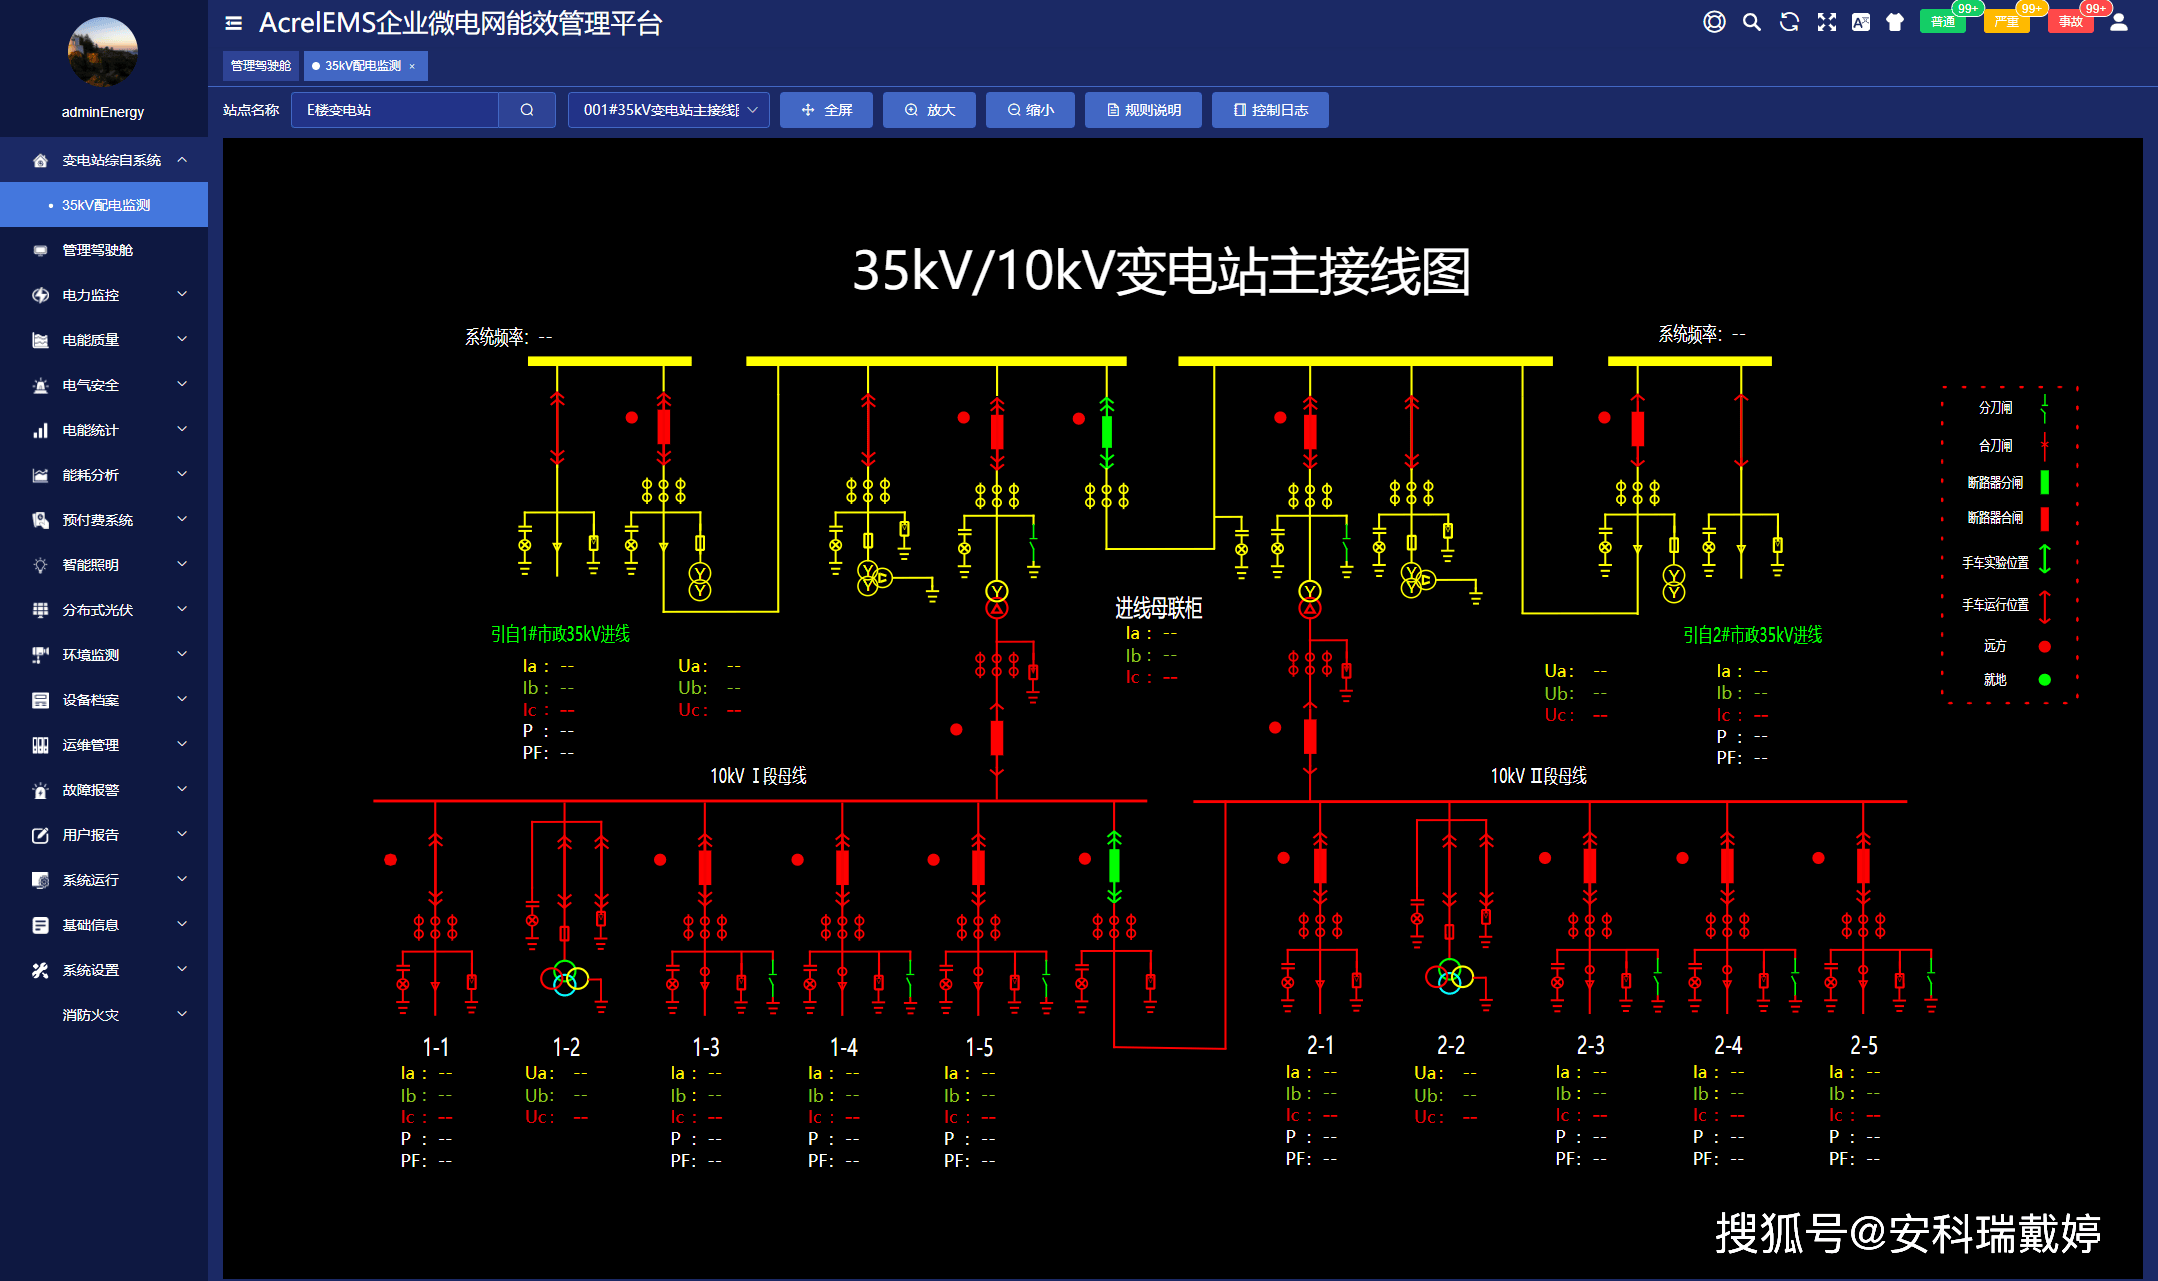Screen dimensions: 2158x1281
Task: Click the 1-5 feeder circuit breaker
Action: pyautogui.click(x=978, y=867)
